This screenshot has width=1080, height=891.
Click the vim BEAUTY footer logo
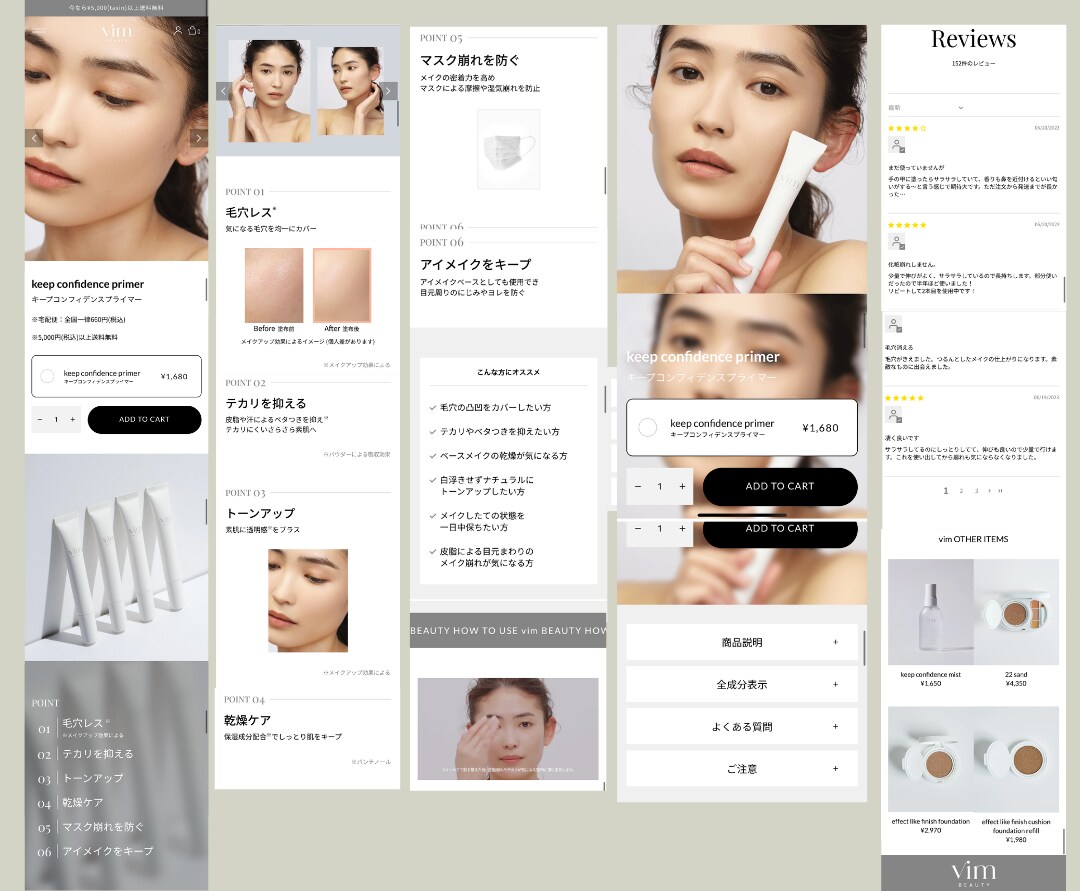click(x=973, y=873)
